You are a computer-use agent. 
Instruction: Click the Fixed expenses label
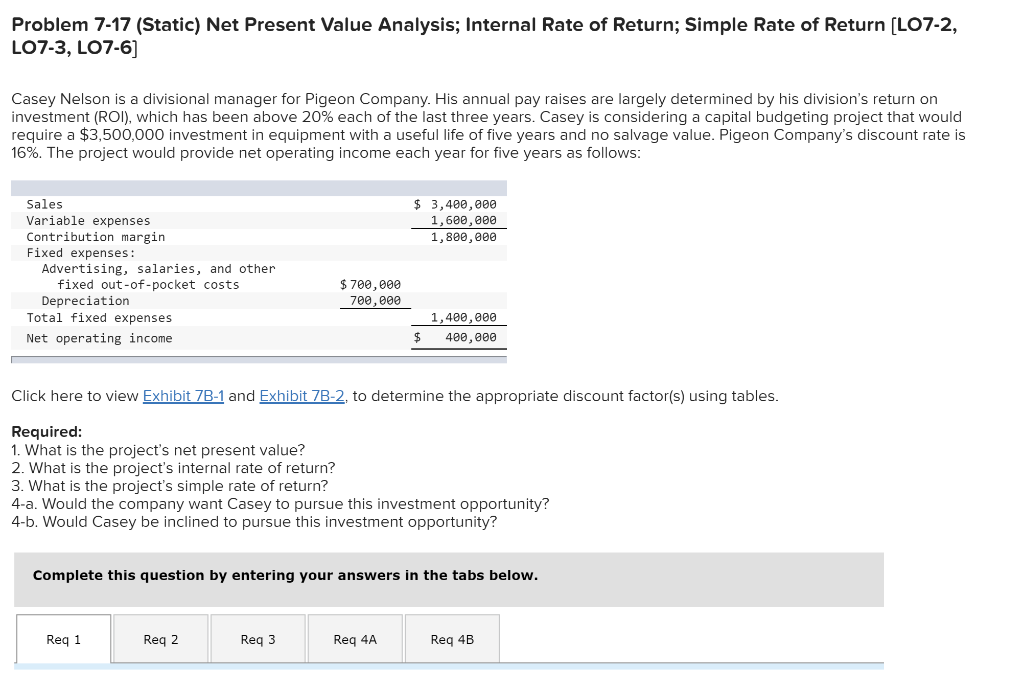[x=80, y=253]
